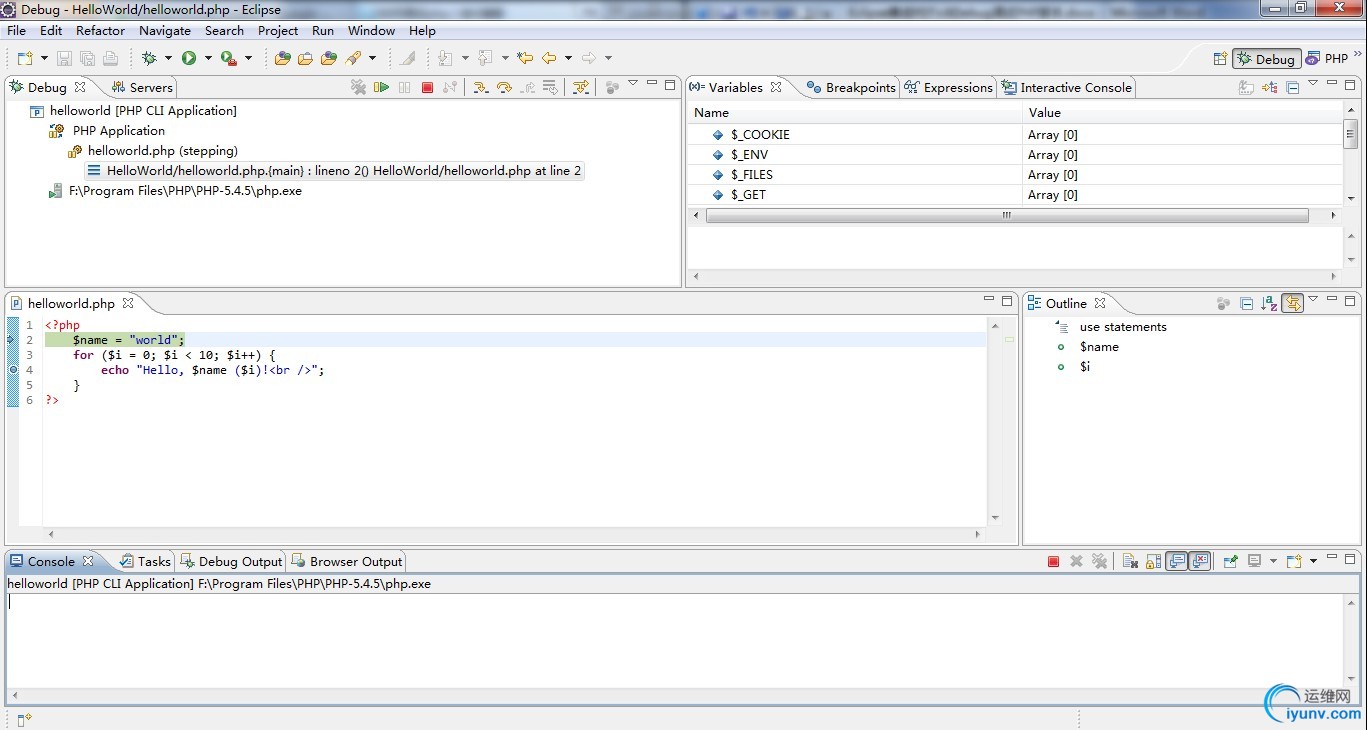This screenshot has height=730, width=1367.
Task: Click Last Edit Location arrow in toolbar
Action: 525,58
